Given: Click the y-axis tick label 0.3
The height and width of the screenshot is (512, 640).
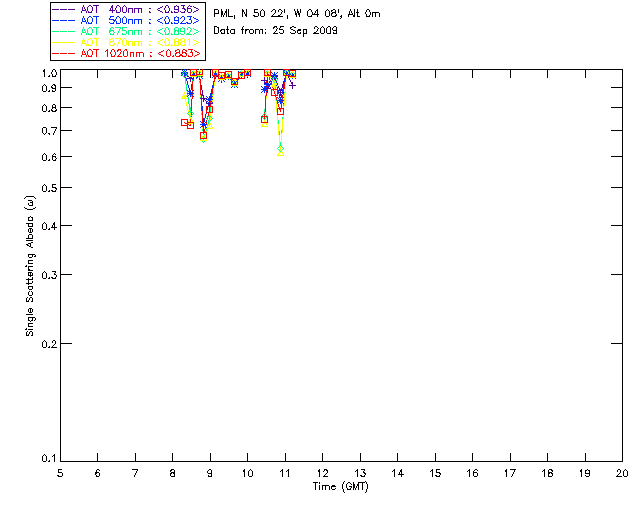Looking at the screenshot, I should (x=46, y=275).
